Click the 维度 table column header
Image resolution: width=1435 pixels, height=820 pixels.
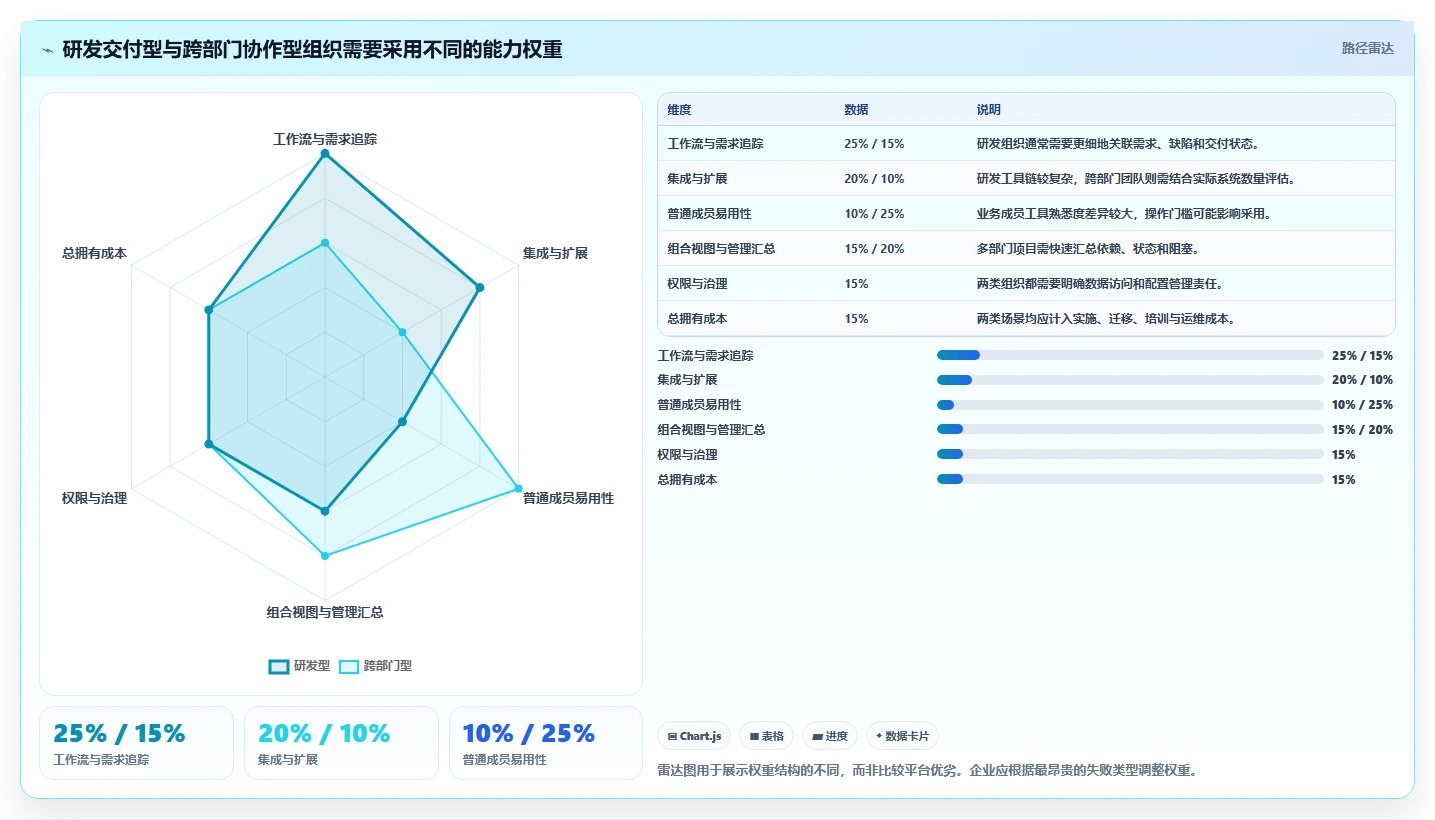click(679, 109)
